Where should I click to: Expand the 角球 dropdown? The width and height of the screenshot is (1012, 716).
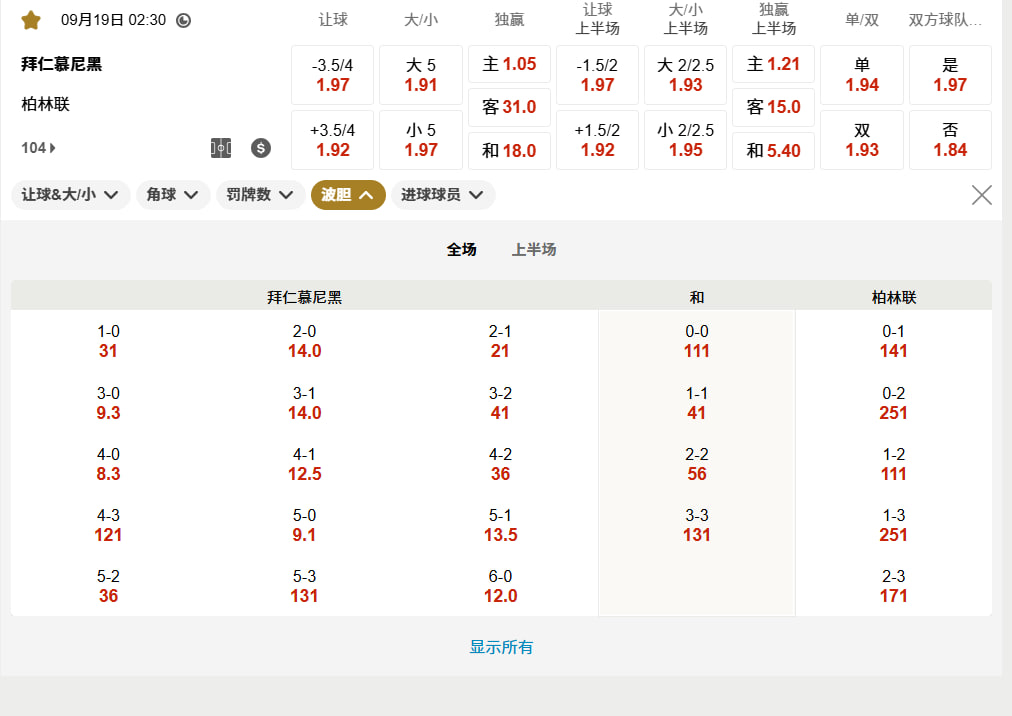172,195
